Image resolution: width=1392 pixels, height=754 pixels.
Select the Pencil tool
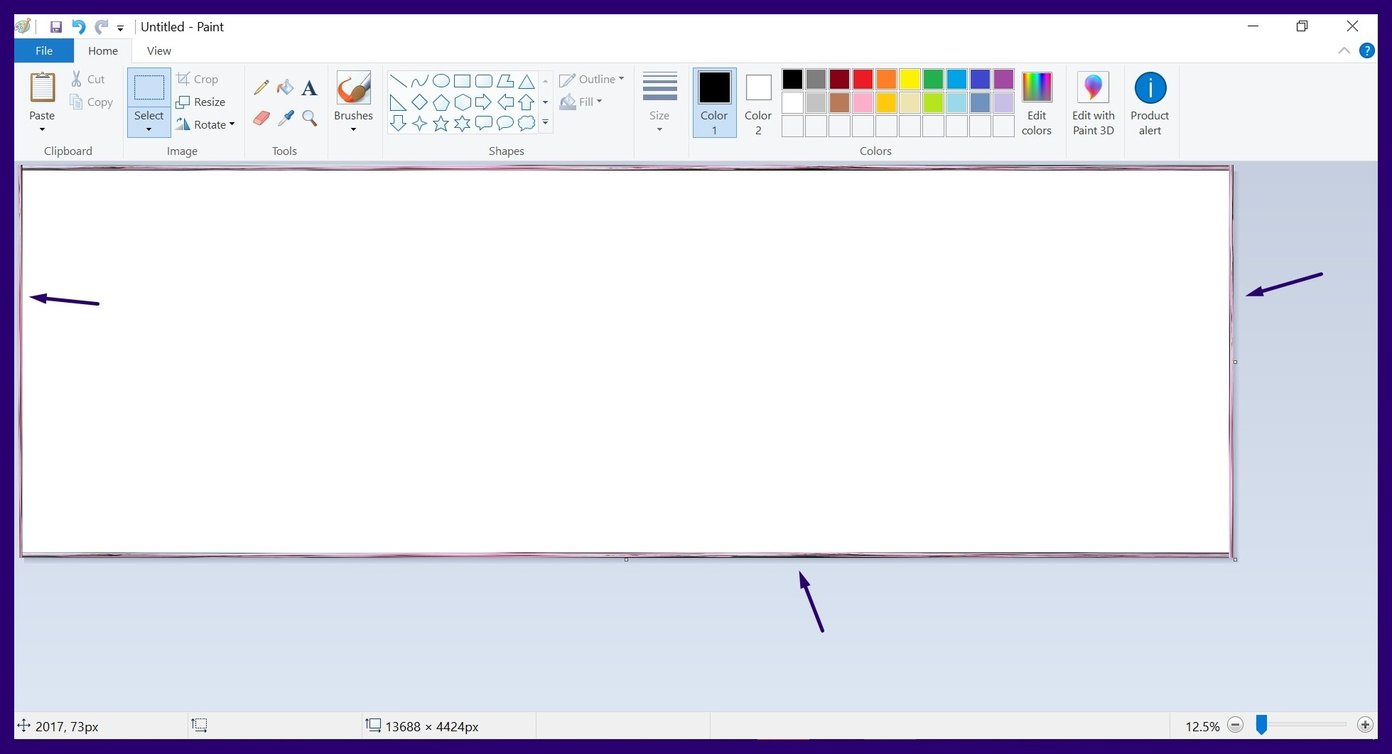(x=261, y=87)
